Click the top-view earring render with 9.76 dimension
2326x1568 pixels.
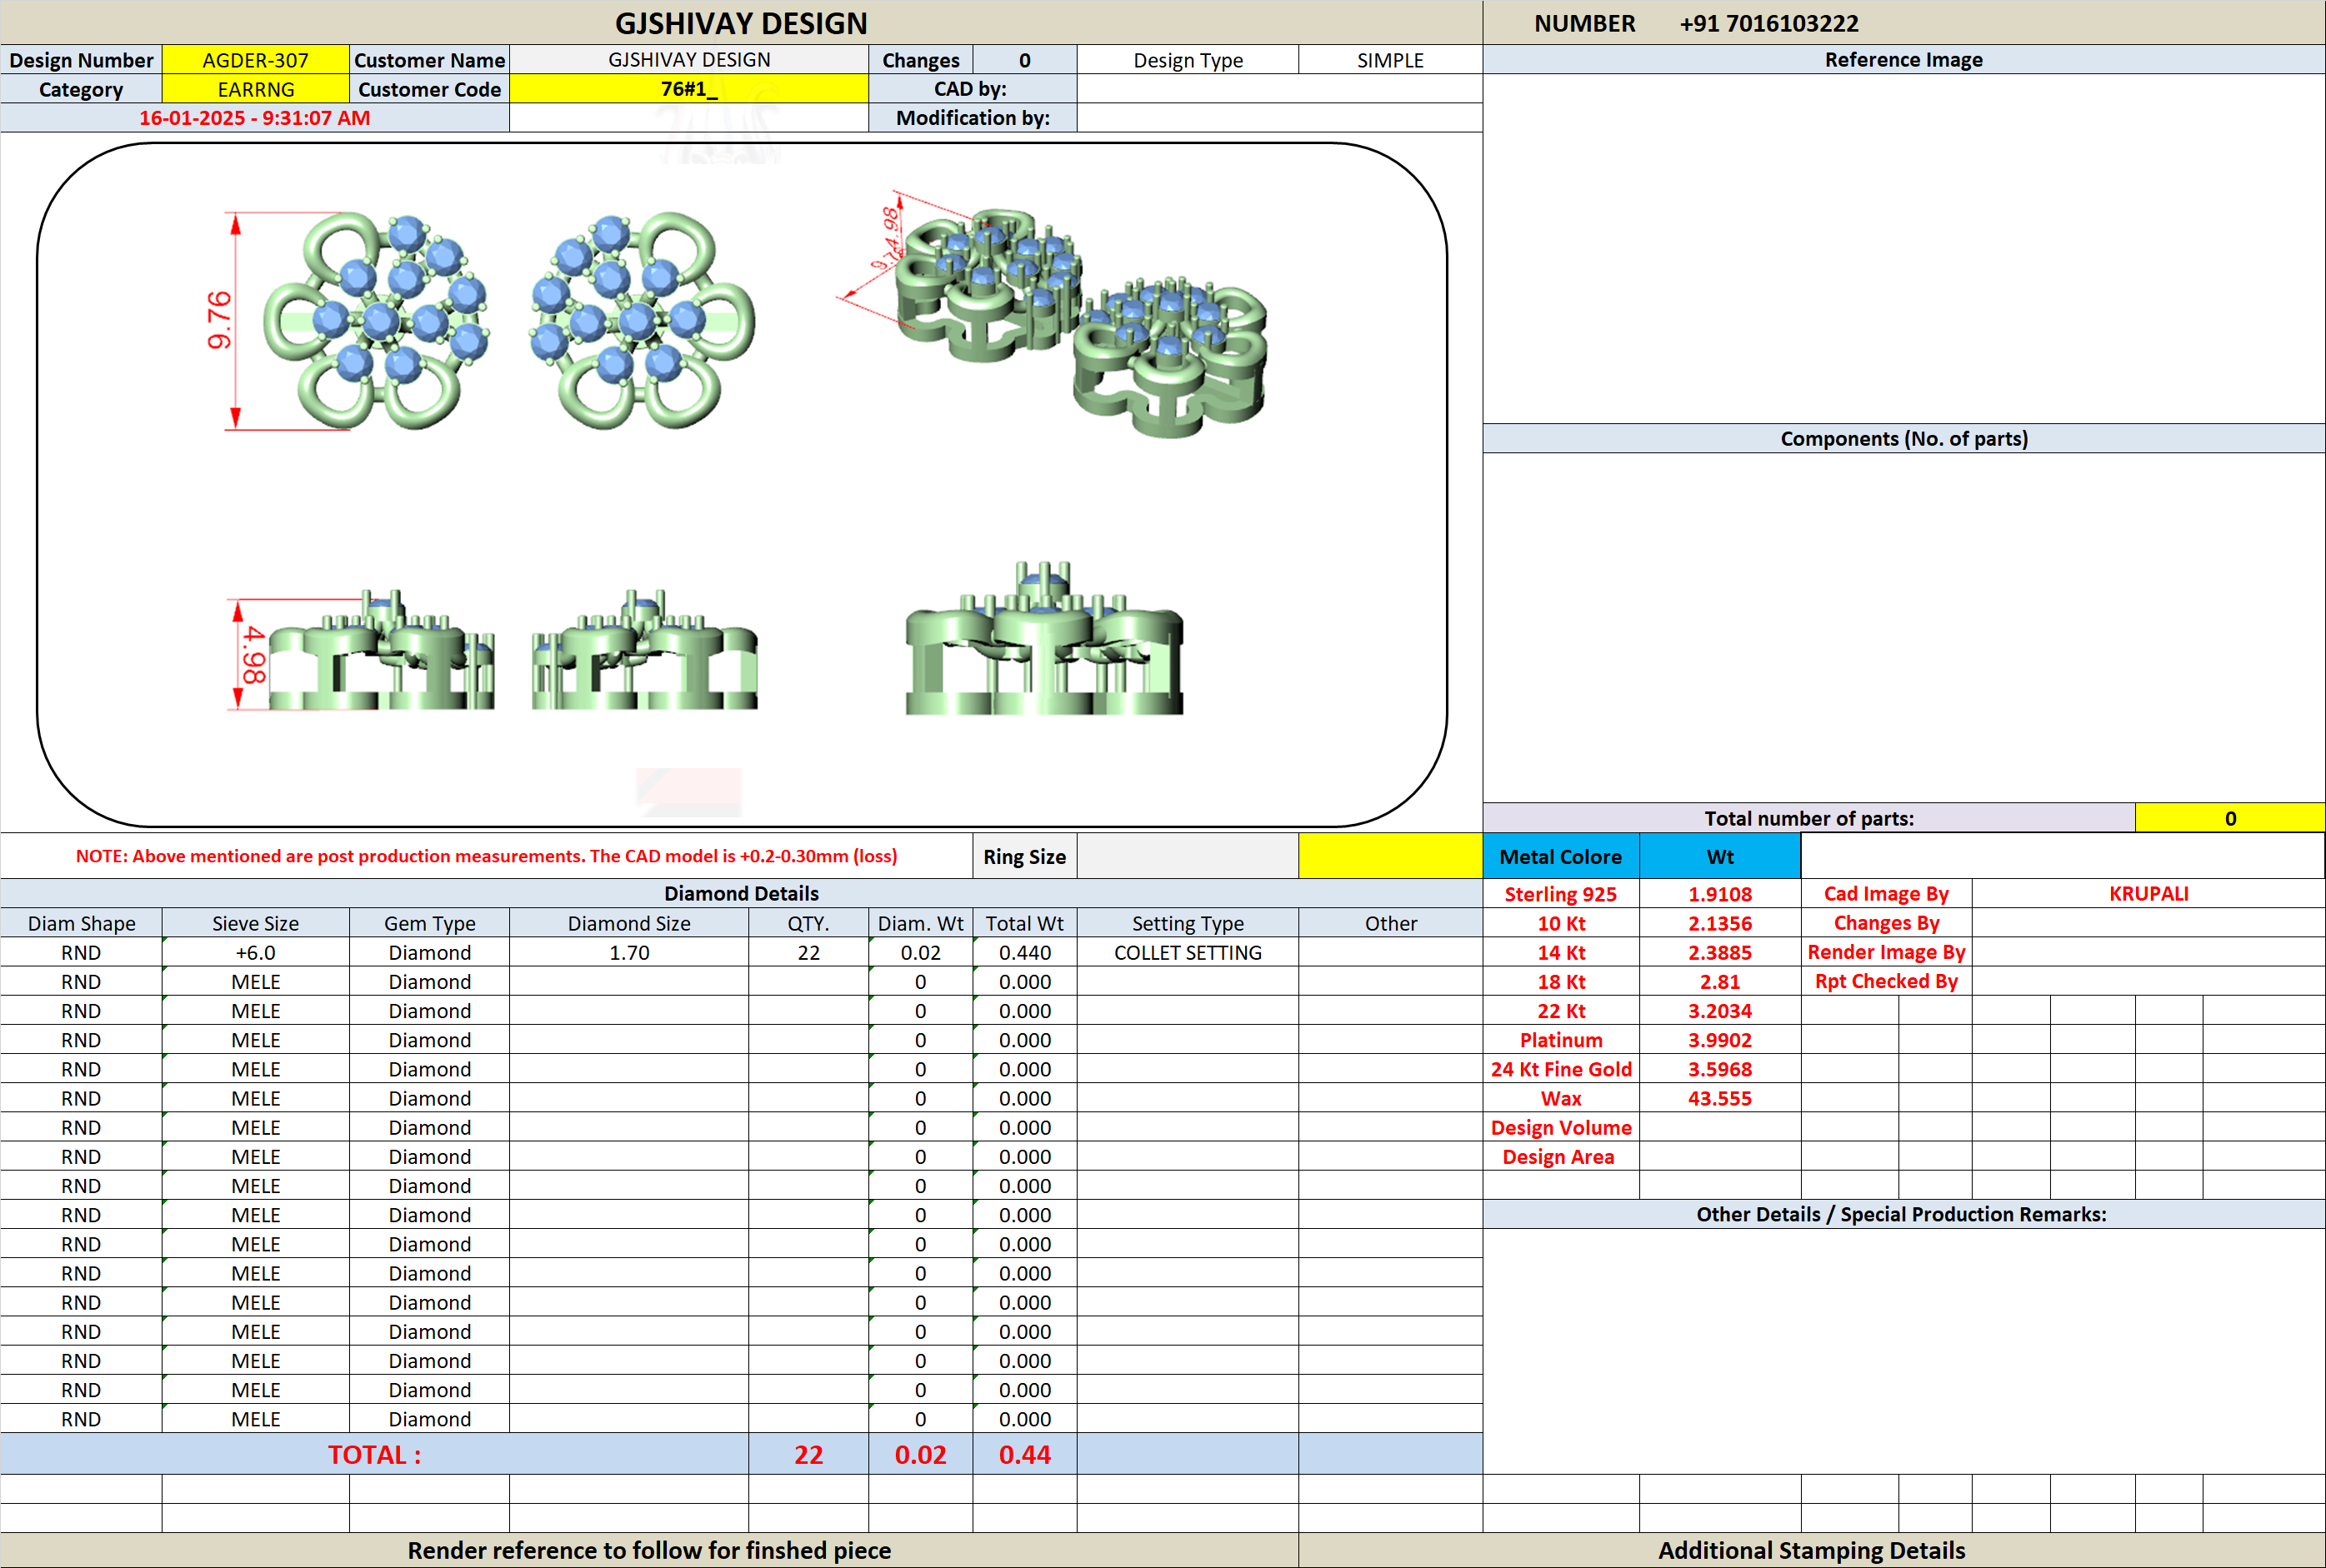350,321
